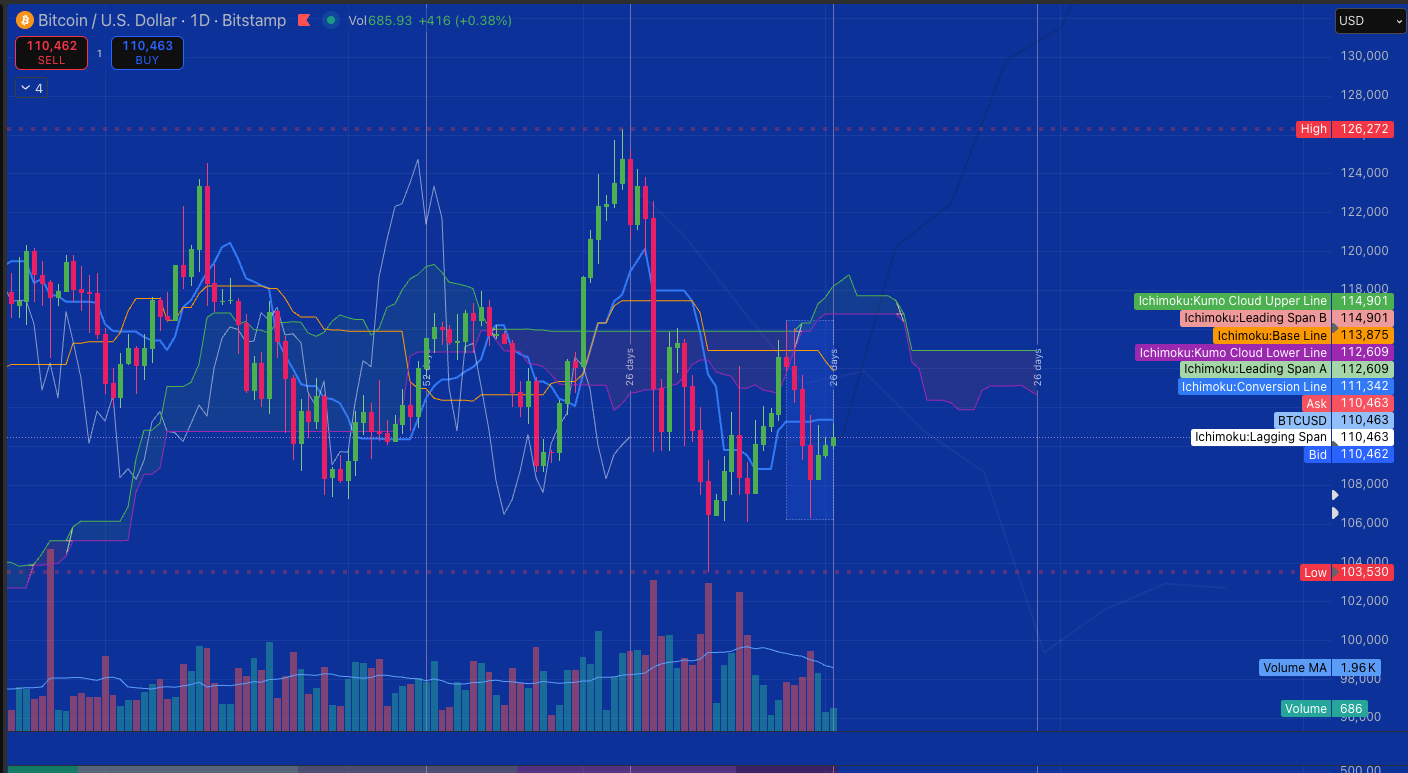Screen dimensions: 1408x773
Task: Click the Volume MA label
Action: [1295, 668]
